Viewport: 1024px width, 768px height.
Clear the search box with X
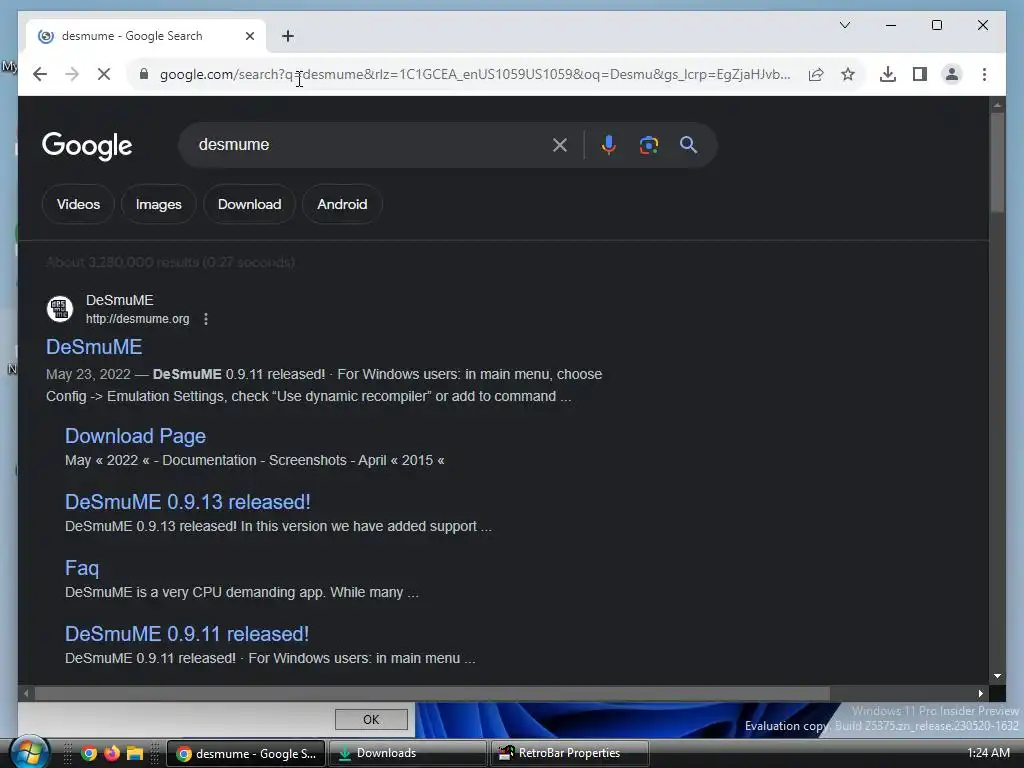point(560,145)
